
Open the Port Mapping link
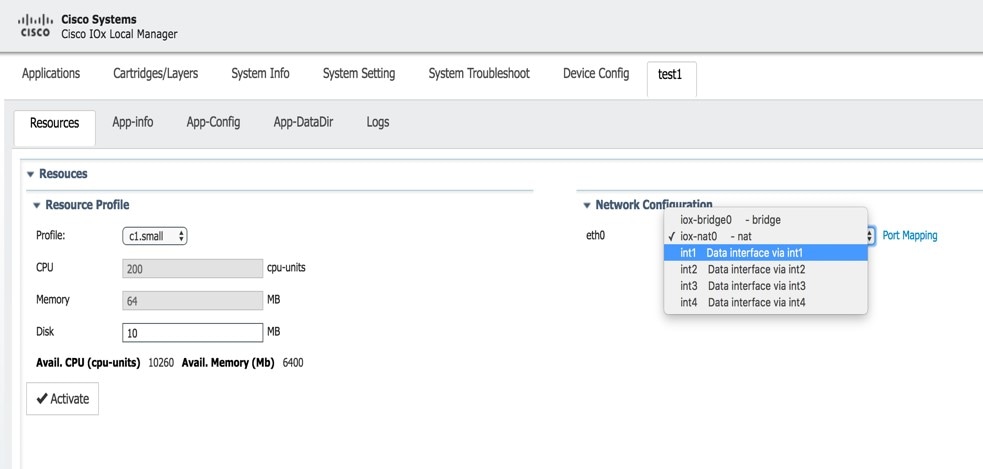[x=910, y=236]
